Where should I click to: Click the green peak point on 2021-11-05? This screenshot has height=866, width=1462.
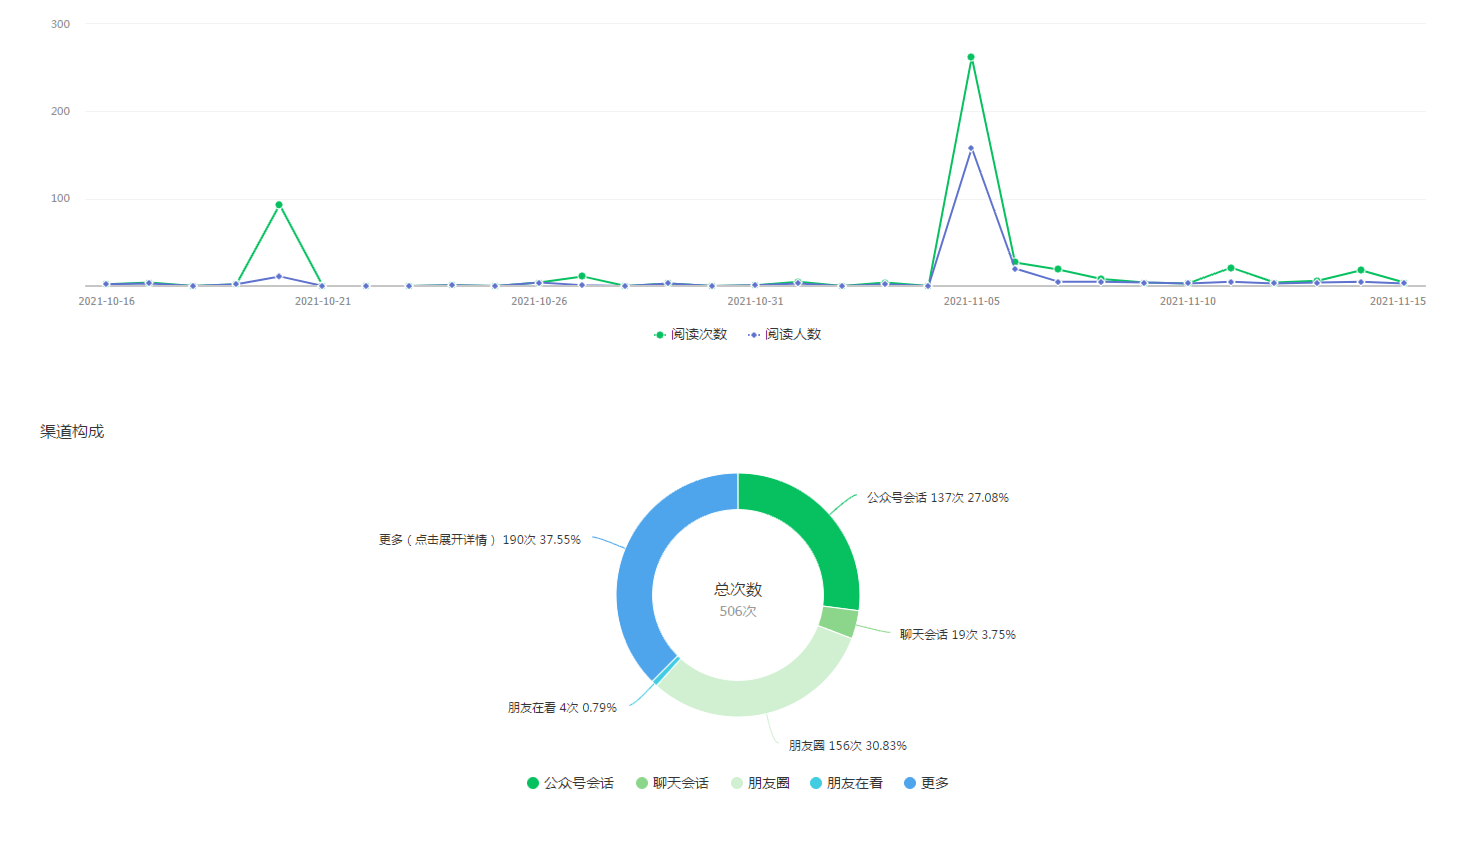coord(971,57)
